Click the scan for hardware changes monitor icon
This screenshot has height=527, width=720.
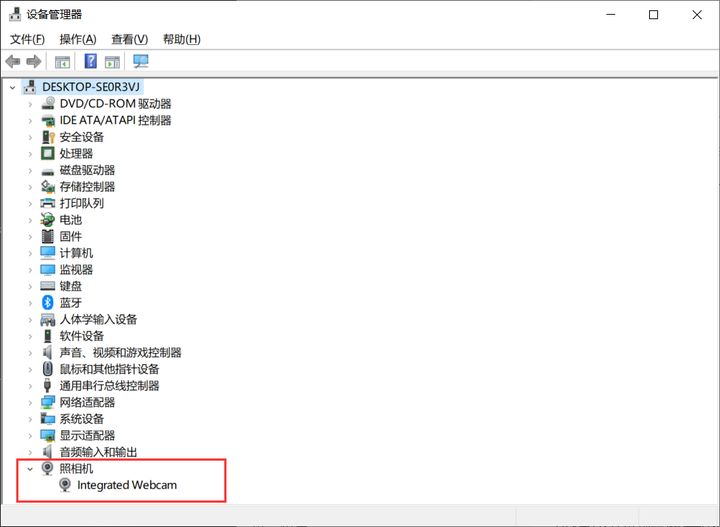[x=141, y=62]
